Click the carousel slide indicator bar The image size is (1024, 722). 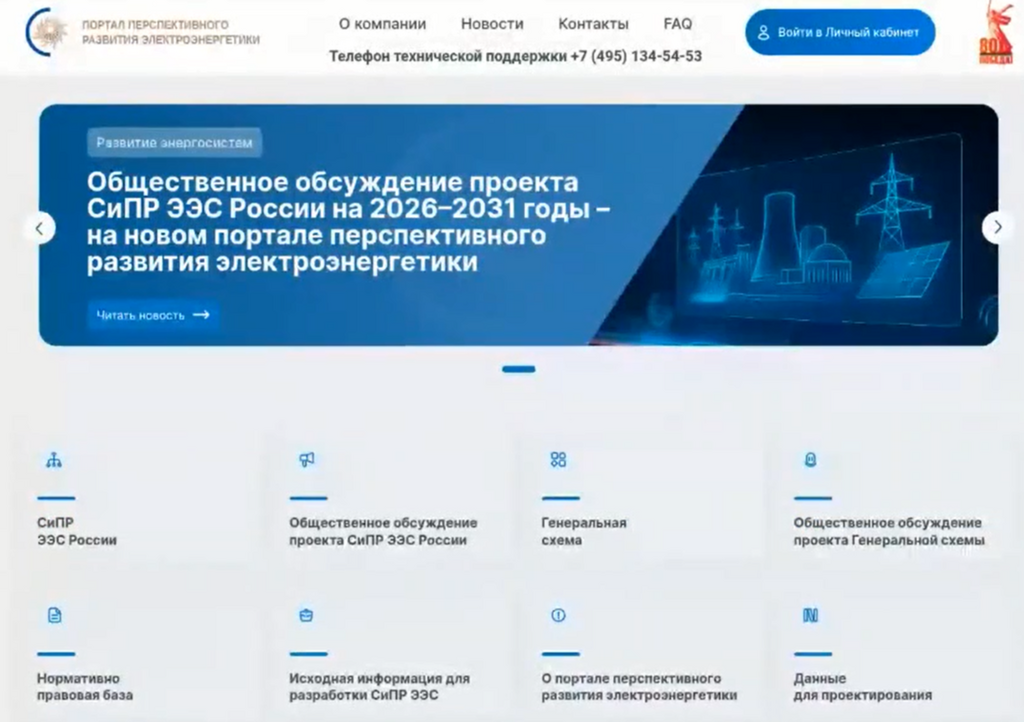(518, 369)
